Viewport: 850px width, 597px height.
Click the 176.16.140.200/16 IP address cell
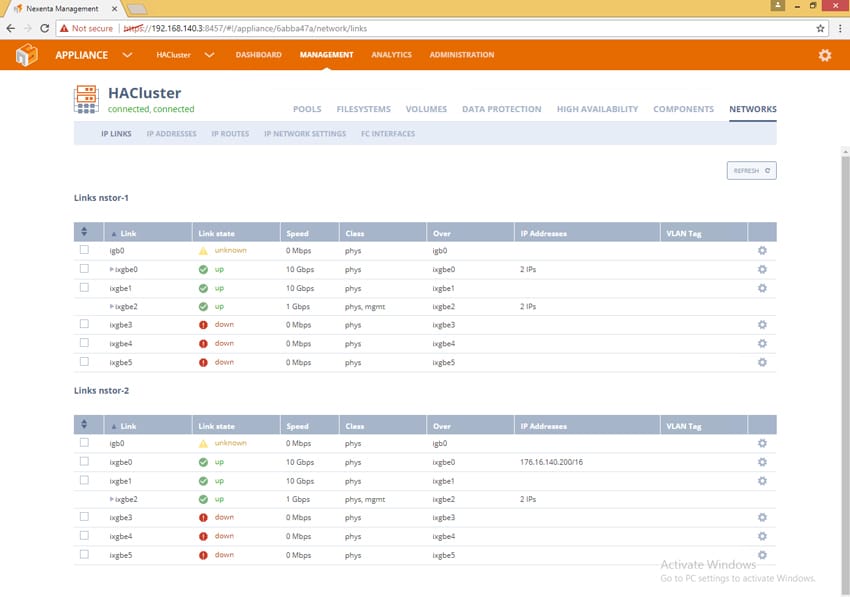(551, 462)
